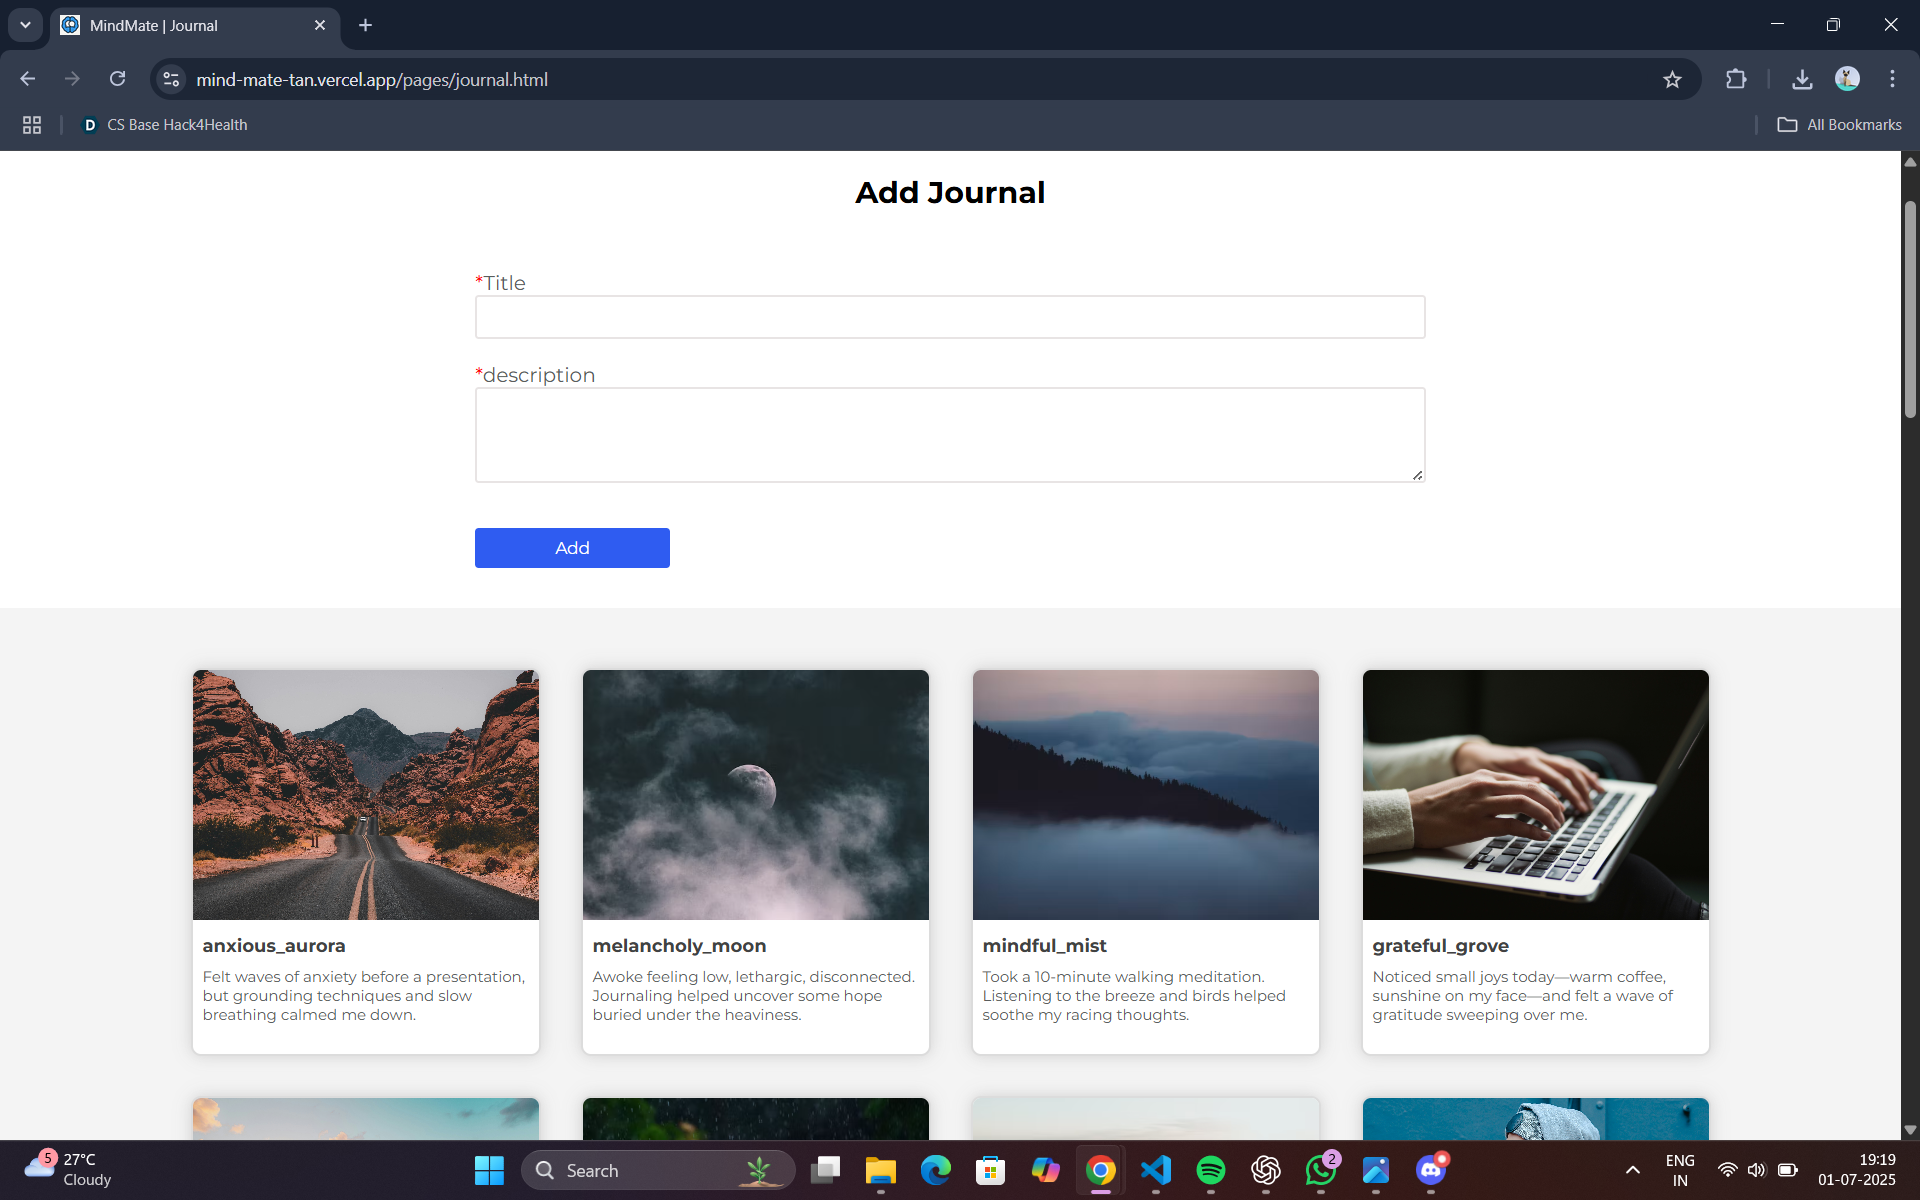The height and width of the screenshot is (1200, 1920).
Task: Reload the current page
Action: coord(117,79)
